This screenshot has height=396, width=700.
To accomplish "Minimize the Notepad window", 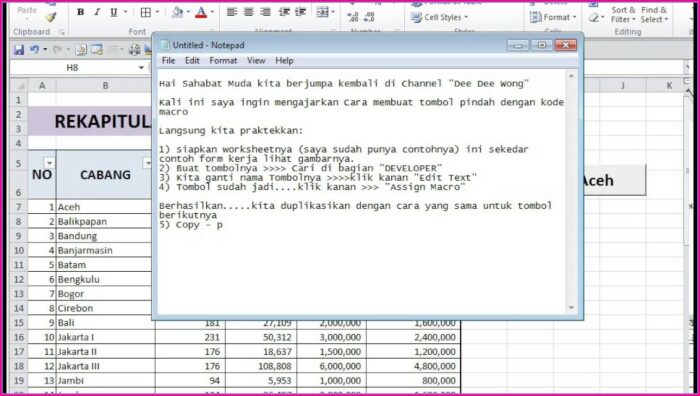I will (518, 45).
